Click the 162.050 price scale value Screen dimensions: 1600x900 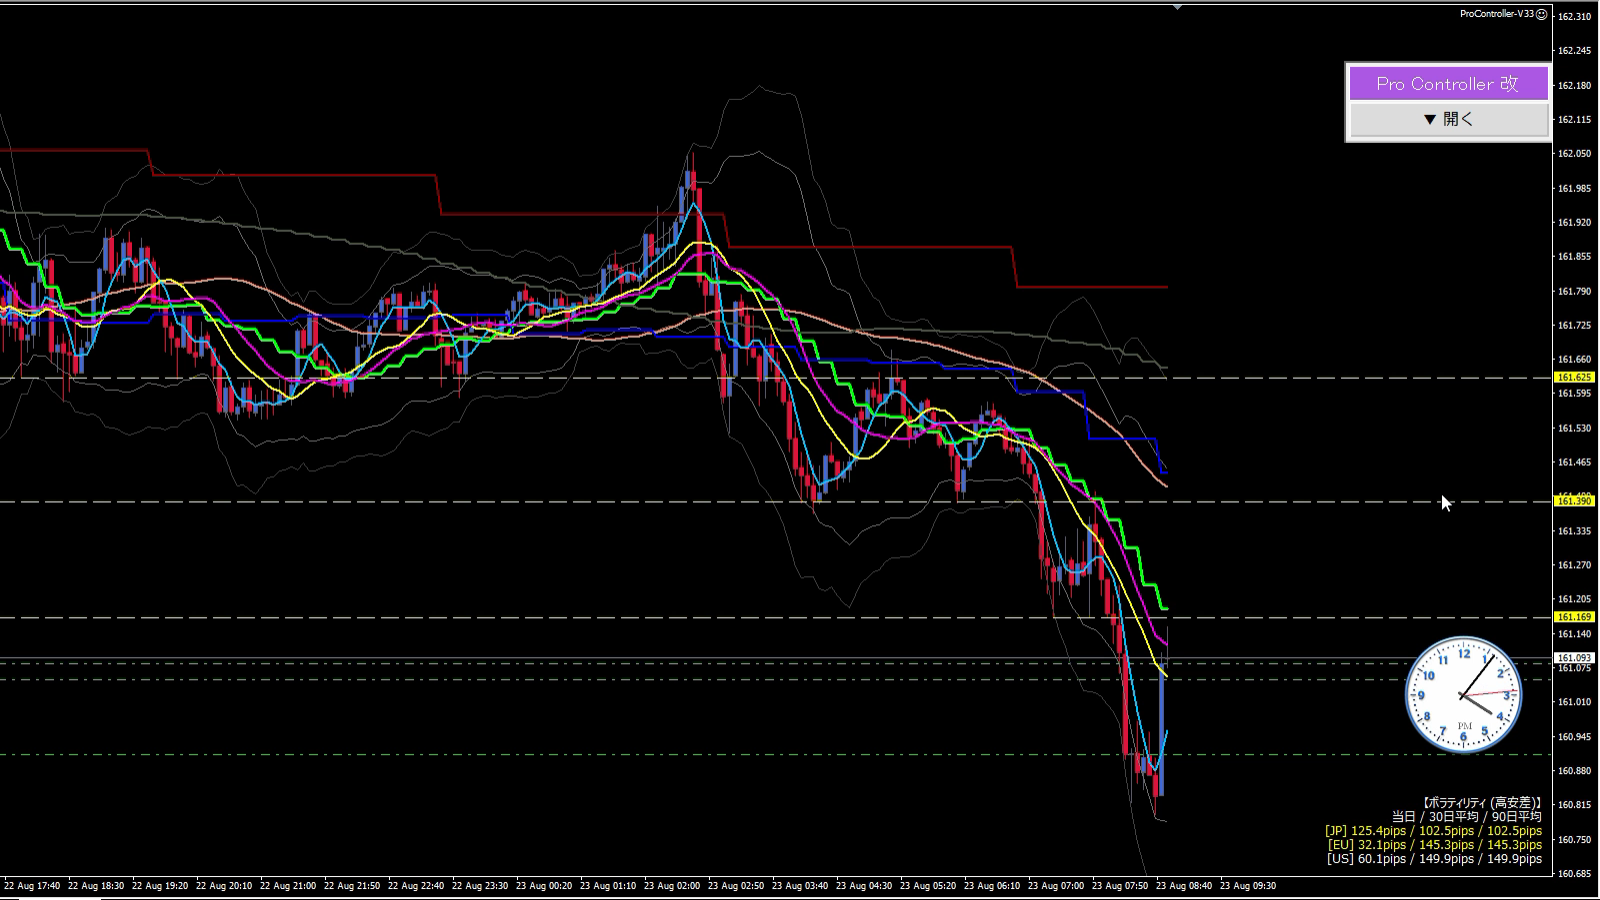(x=1575, y=153)
